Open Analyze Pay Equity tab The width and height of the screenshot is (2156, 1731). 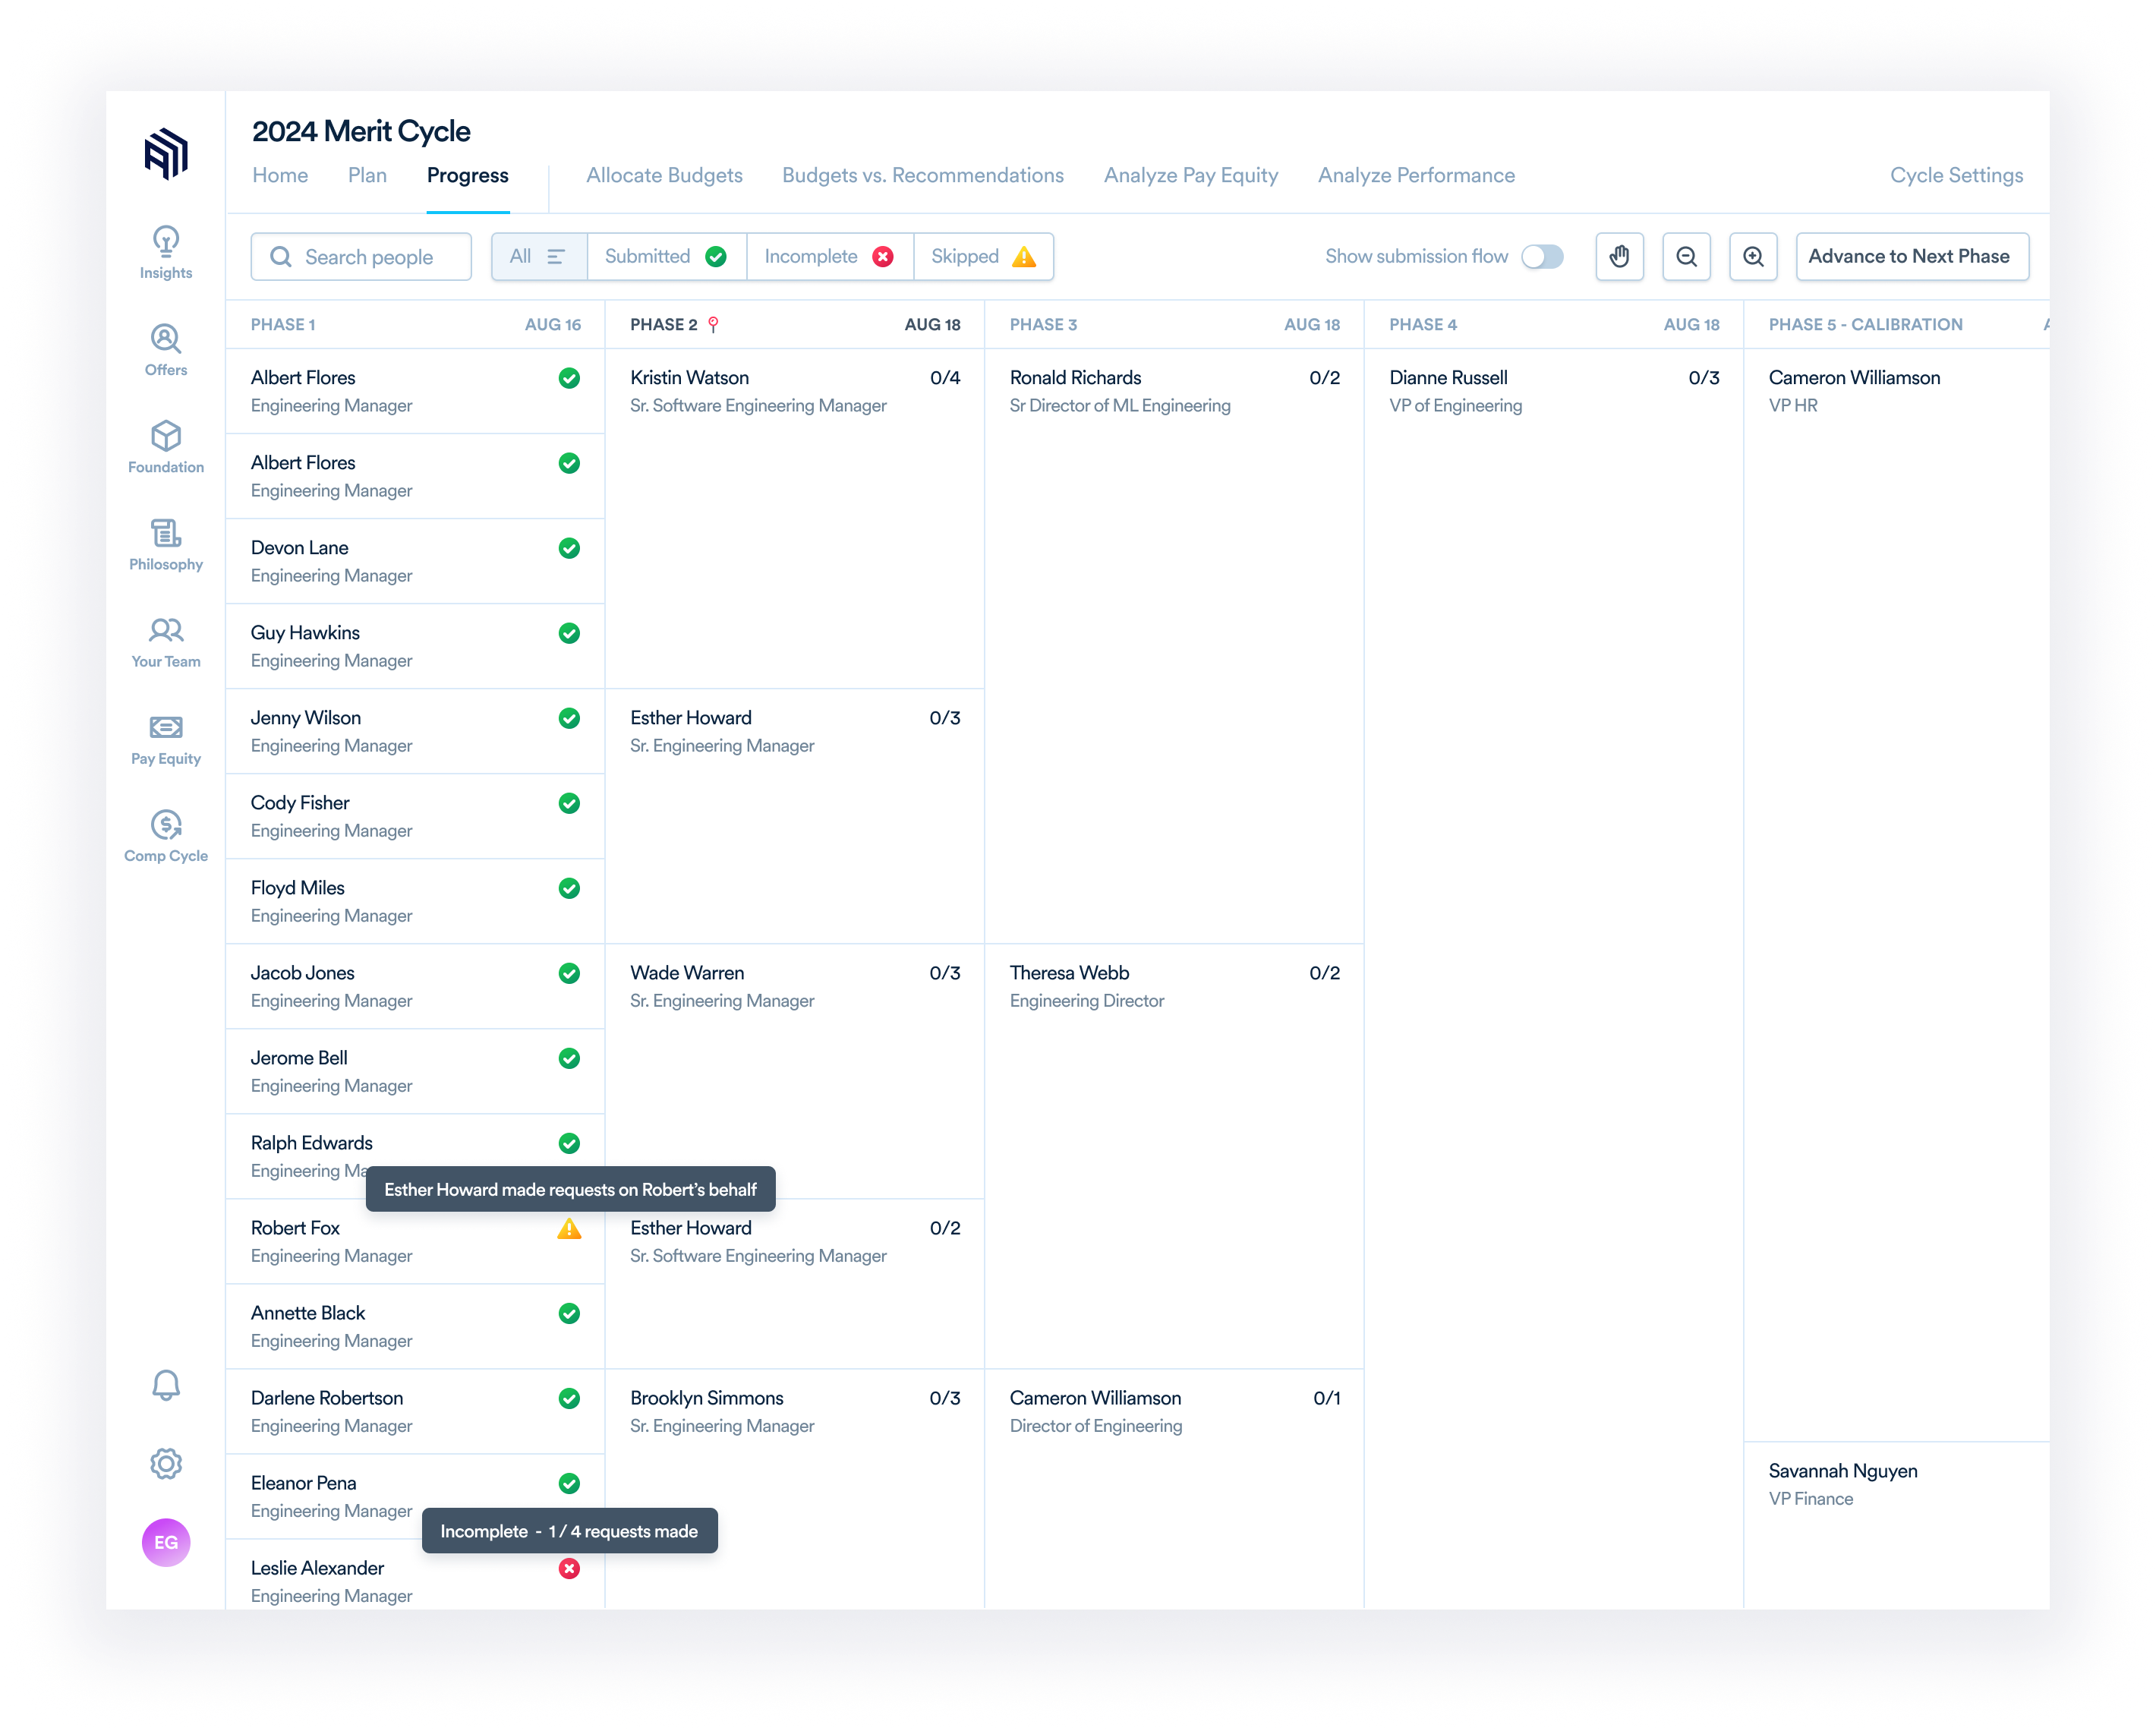tap(1190, 175)
